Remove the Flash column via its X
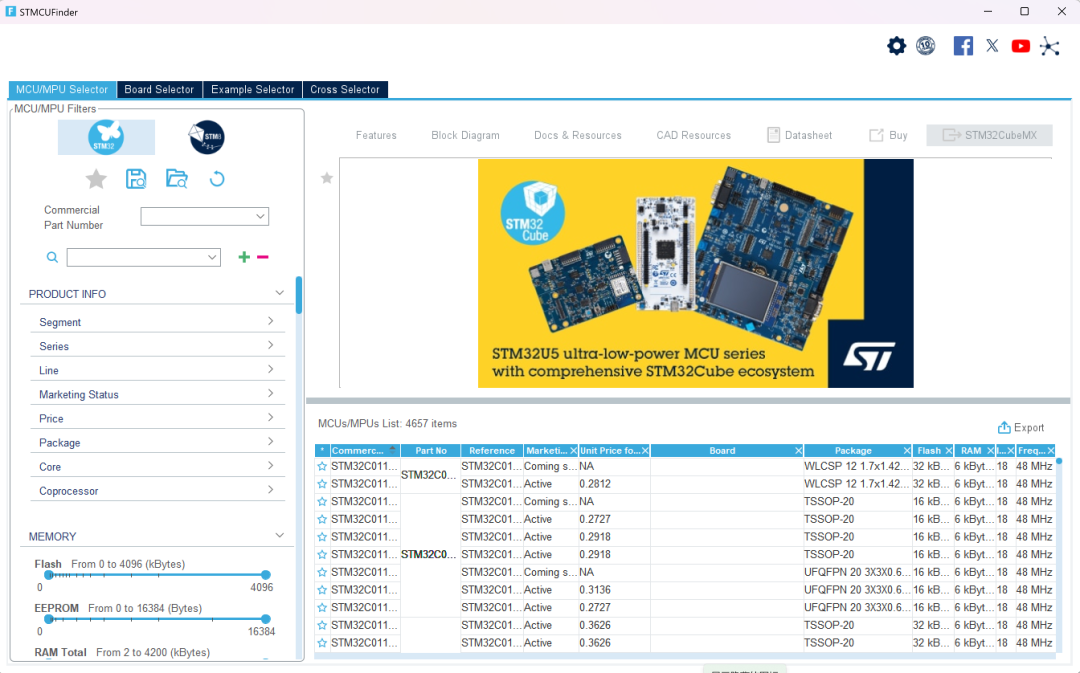Viewport: 1080px width, 673px height. point(948,451)
